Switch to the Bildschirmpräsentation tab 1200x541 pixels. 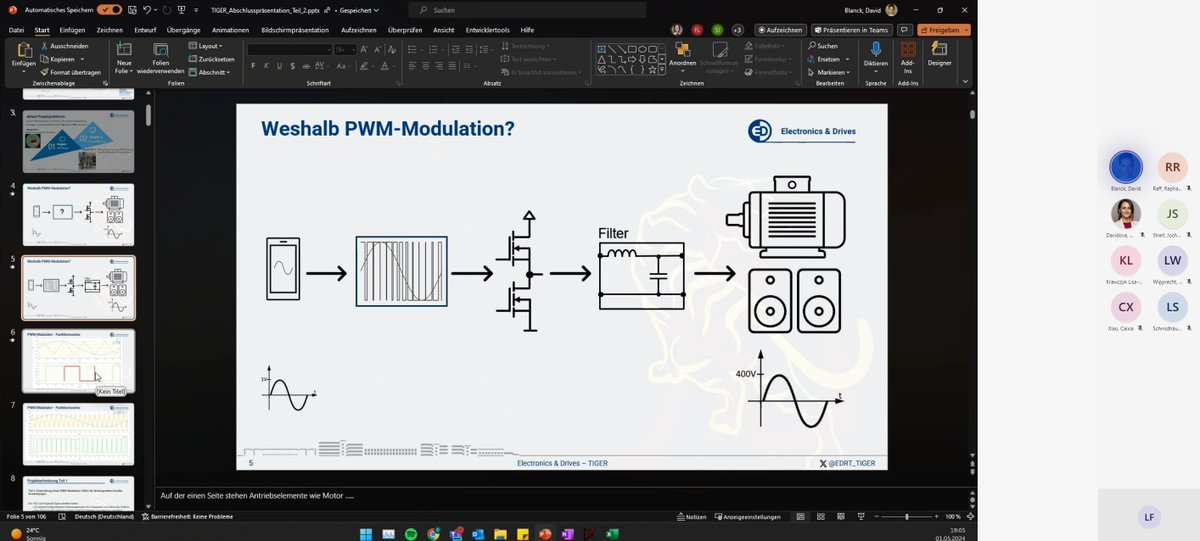[x=295, y=30]
